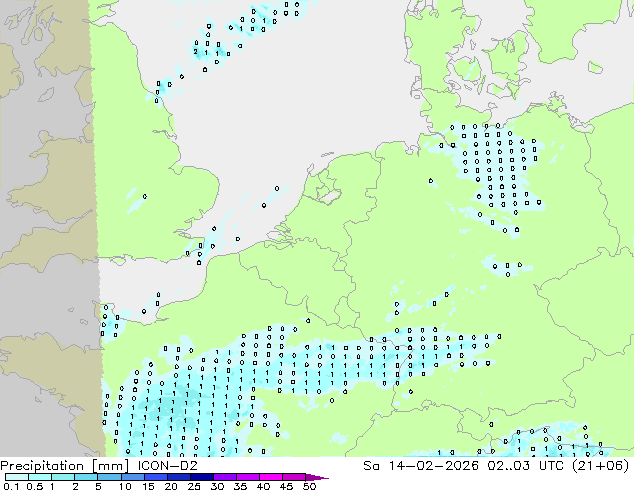634x490 pixels.
Task: Click the time range "02..03"
Action: [508, 466]
